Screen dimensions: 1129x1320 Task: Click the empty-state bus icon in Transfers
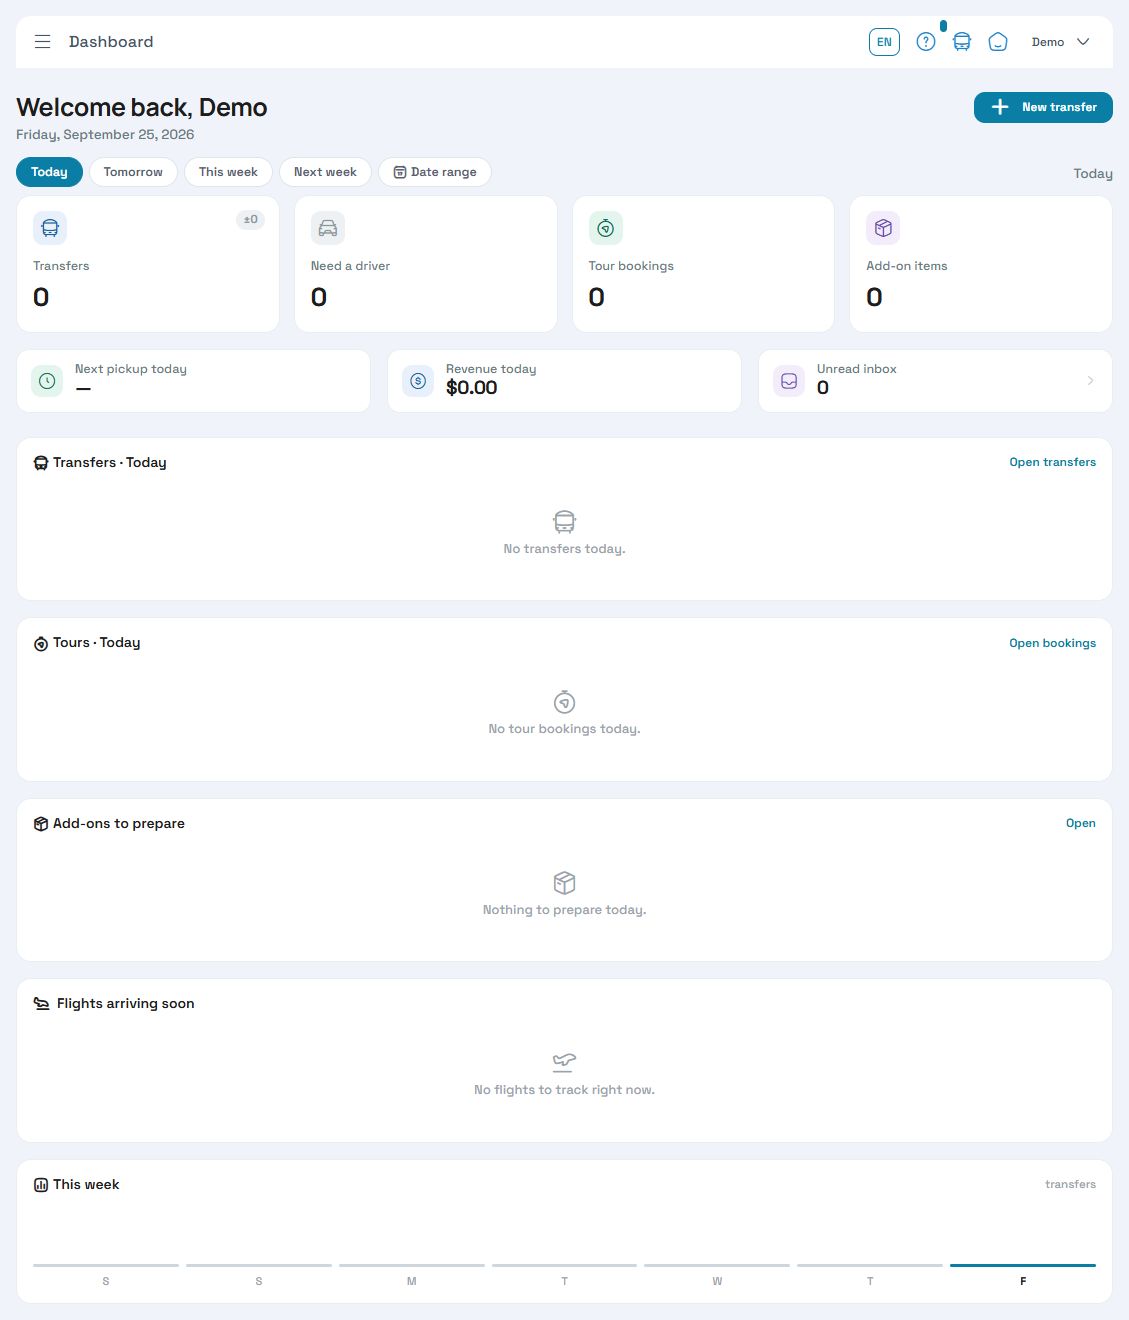point(564,521)
